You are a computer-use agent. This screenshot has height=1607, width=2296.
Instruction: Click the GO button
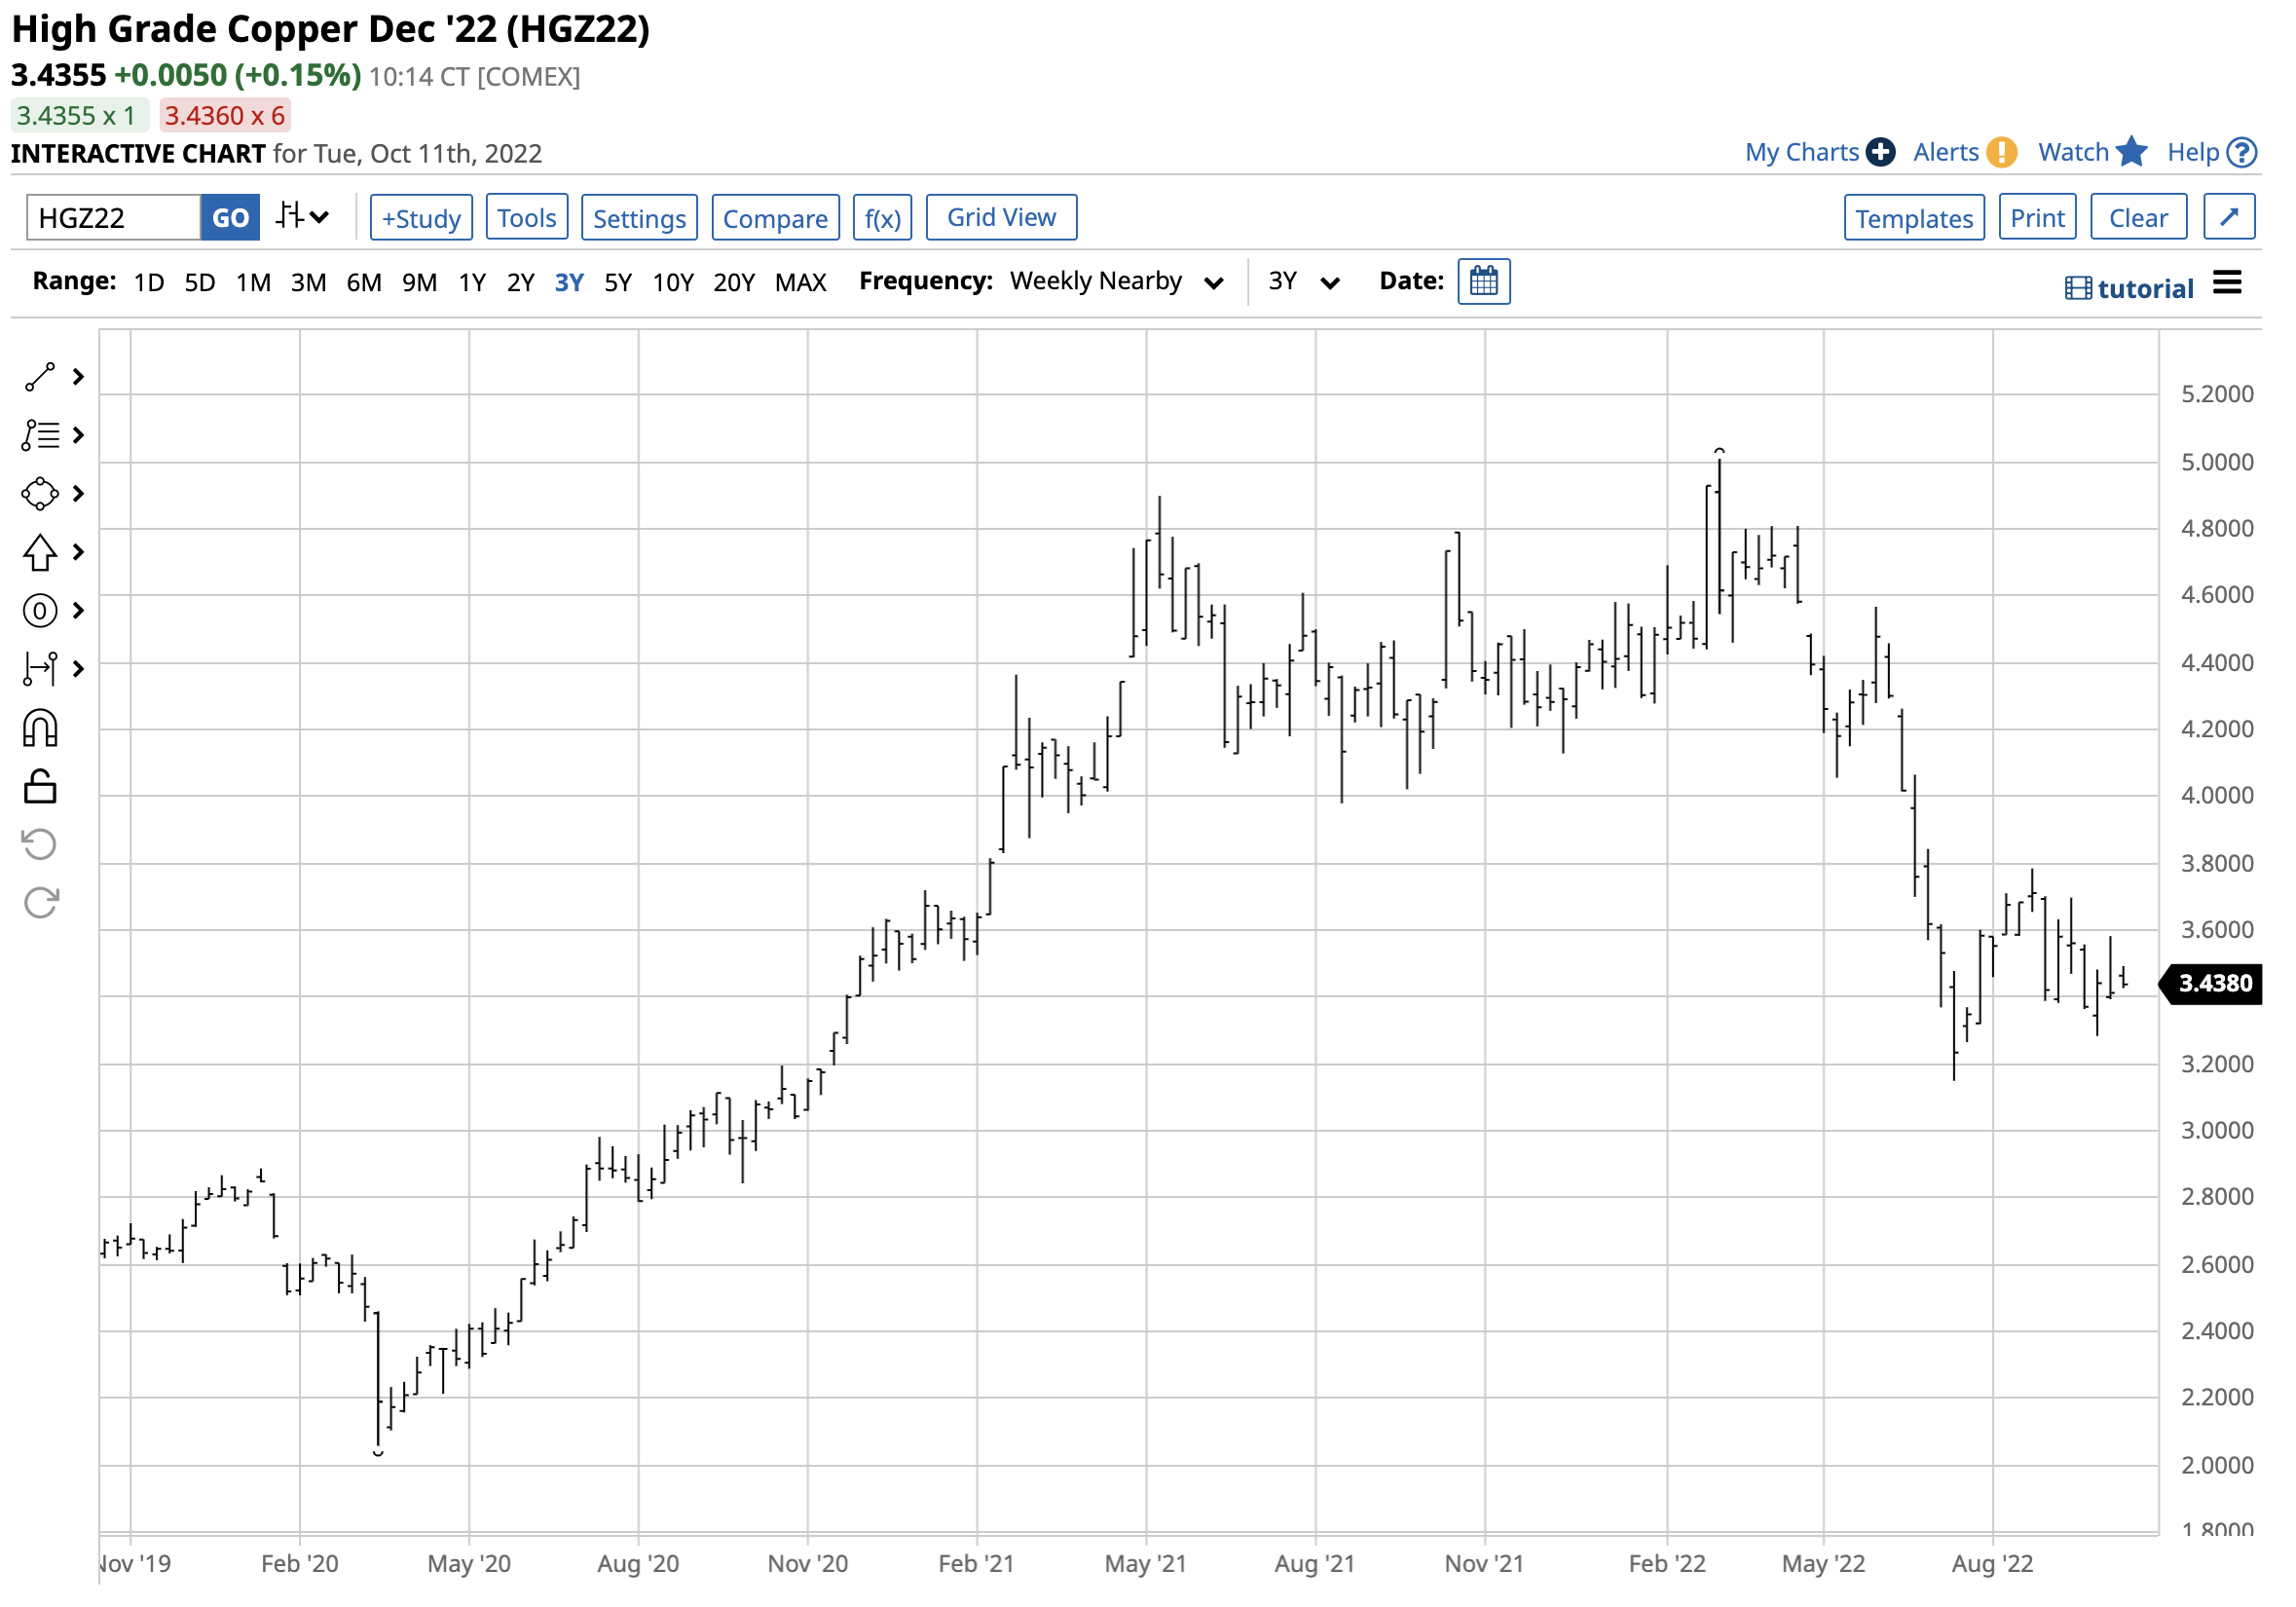pyautogui.click(x=230, y=218)
